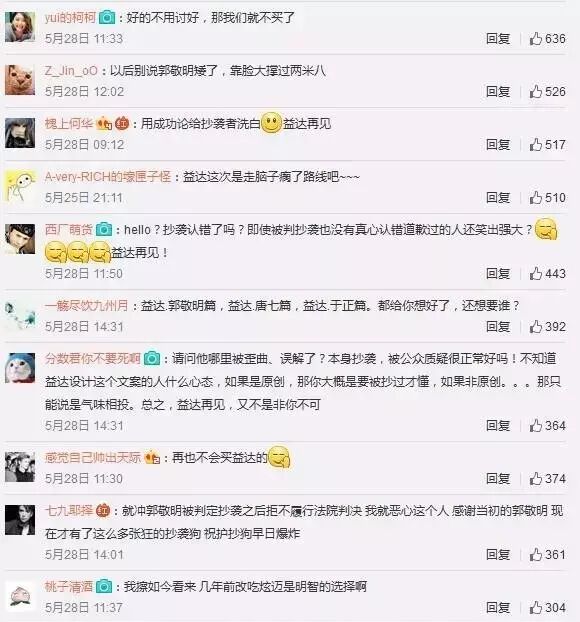
Task: Tap thumbs-up on 510-like comment
Action: tap(536, 198)
